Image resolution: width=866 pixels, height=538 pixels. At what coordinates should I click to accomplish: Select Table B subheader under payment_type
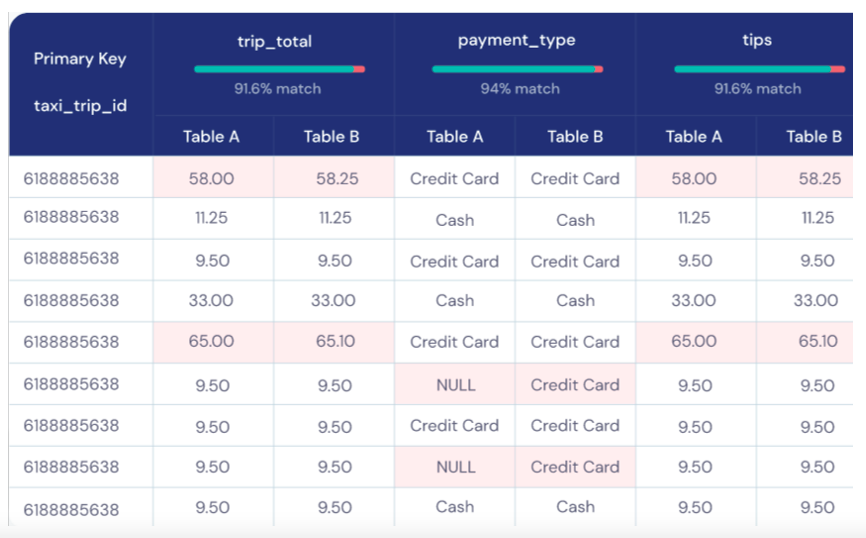click(x=575, y=137)
